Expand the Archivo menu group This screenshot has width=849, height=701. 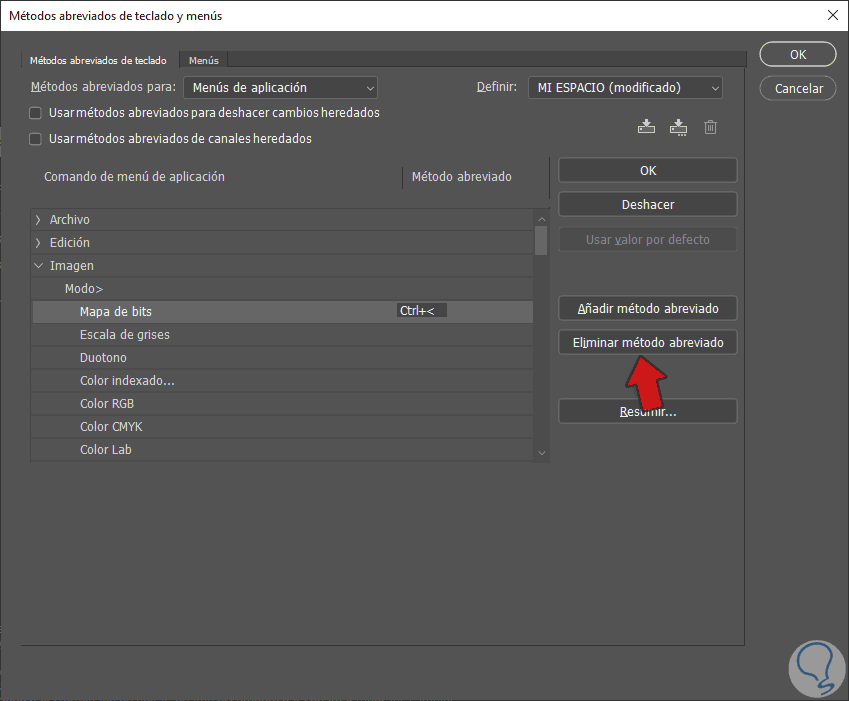pos(38,220)
